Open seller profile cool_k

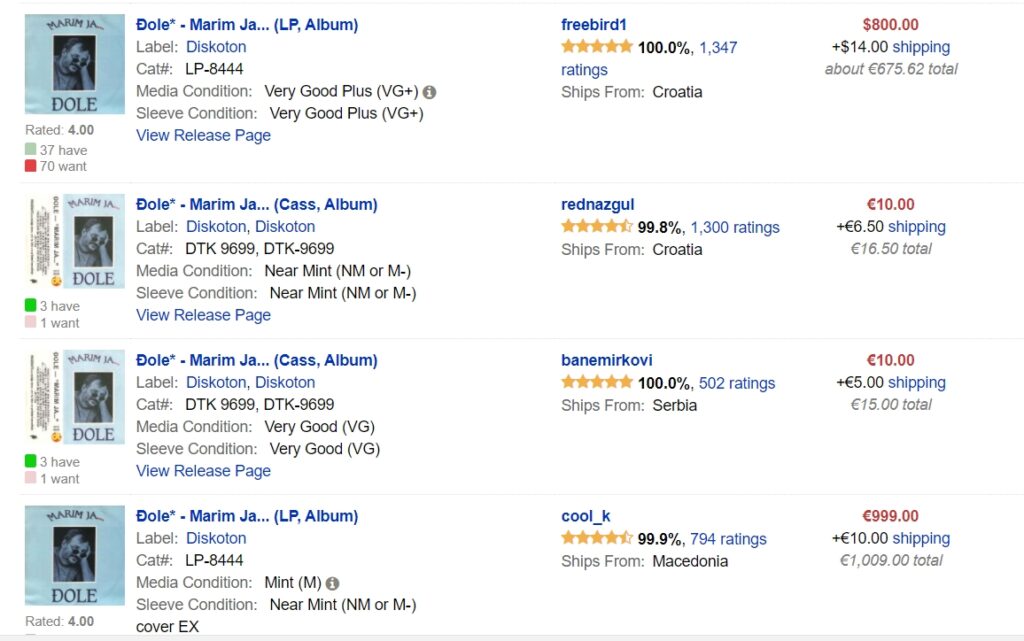pyautogui.click(x=586, y=516)
